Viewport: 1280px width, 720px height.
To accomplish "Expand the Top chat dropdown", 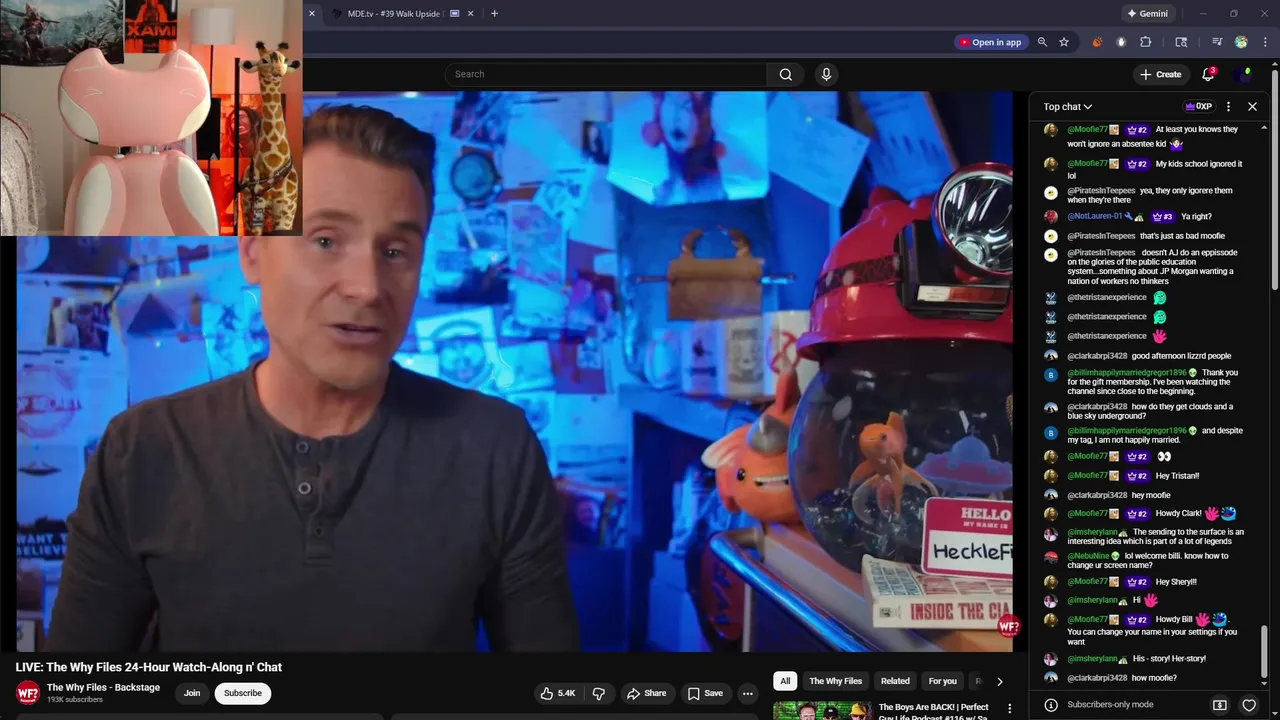I will [1068, 106].
